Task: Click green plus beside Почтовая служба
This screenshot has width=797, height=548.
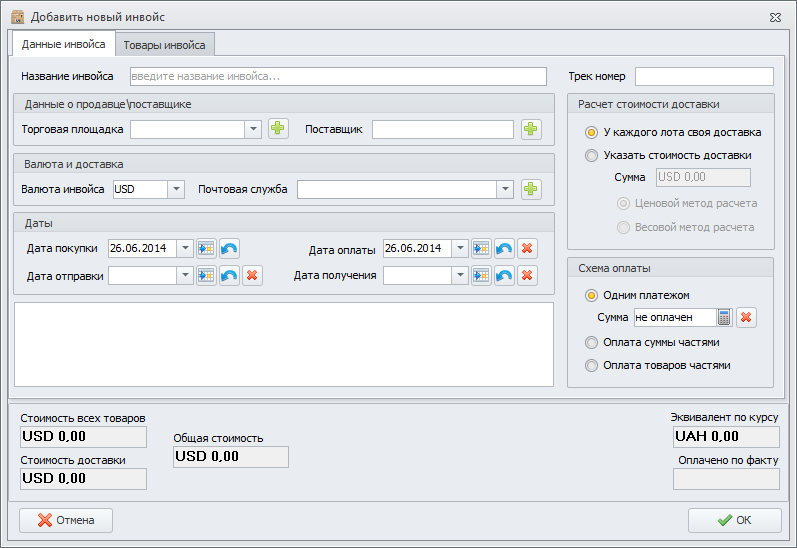Action: click(530, 189)
